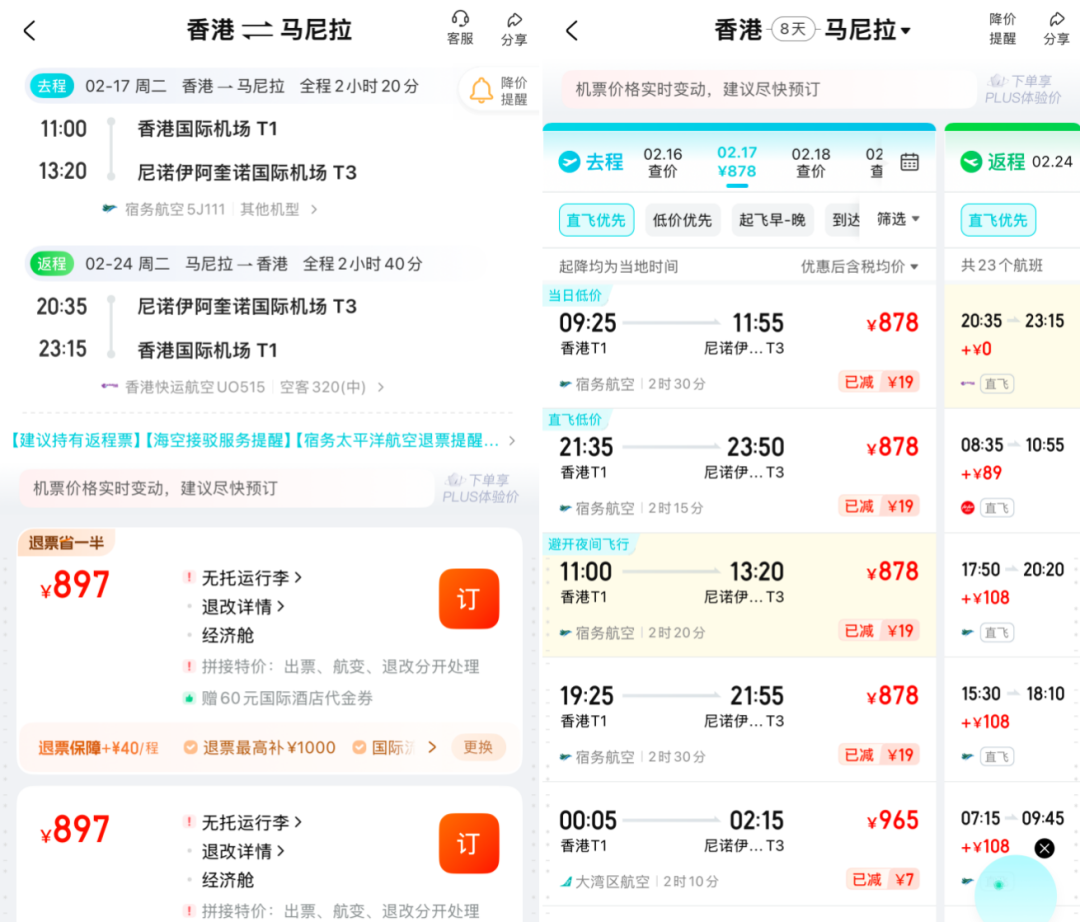Viewport: 1080px width, 922px height.
Task: Open the floating customer service bubble
Action: (x=1017, y=890)
